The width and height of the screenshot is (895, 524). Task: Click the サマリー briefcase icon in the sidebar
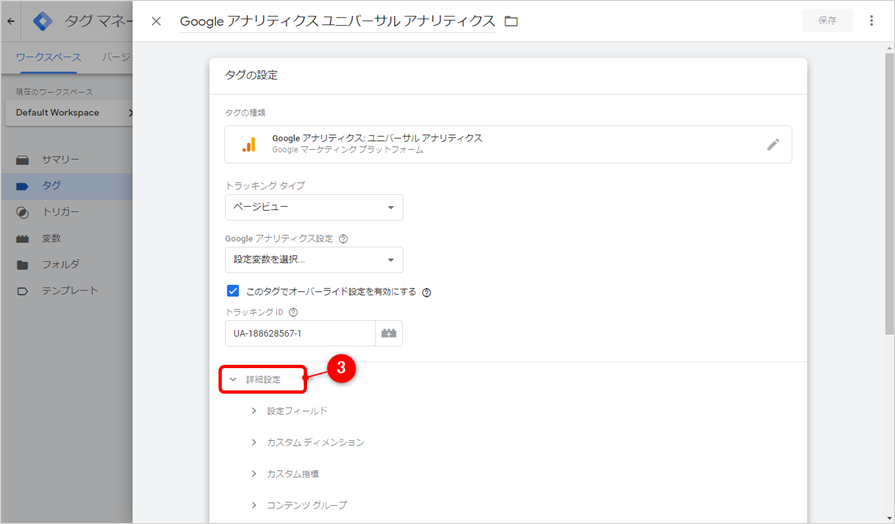pos(22,160)
